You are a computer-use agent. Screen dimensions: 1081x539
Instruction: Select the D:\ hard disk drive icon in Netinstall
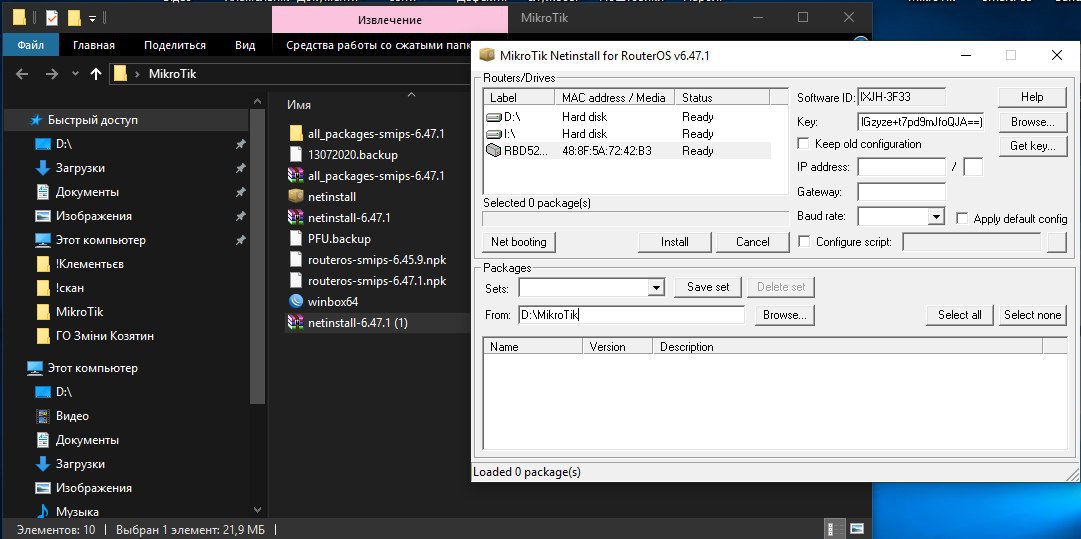pyautogui.click(x=494, y=117)
